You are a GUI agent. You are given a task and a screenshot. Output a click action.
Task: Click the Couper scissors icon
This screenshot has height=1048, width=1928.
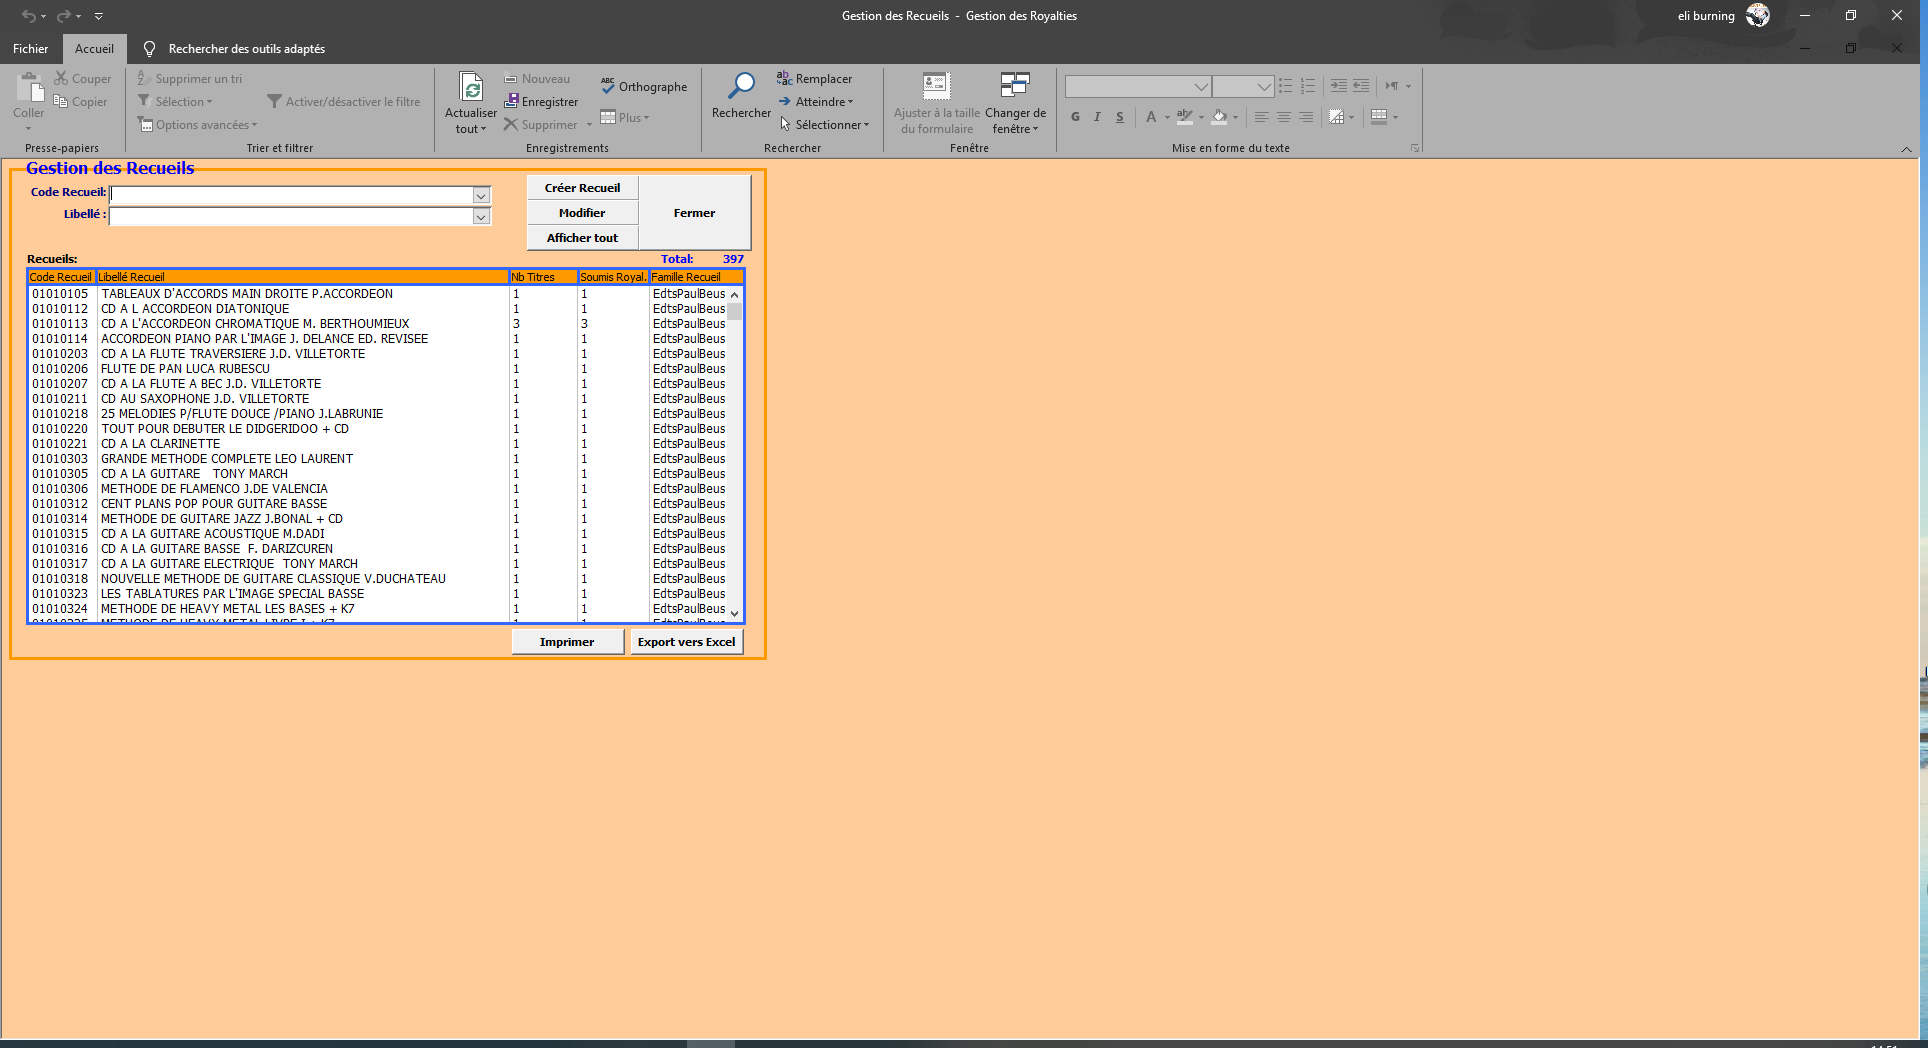[x=61, y=78]
